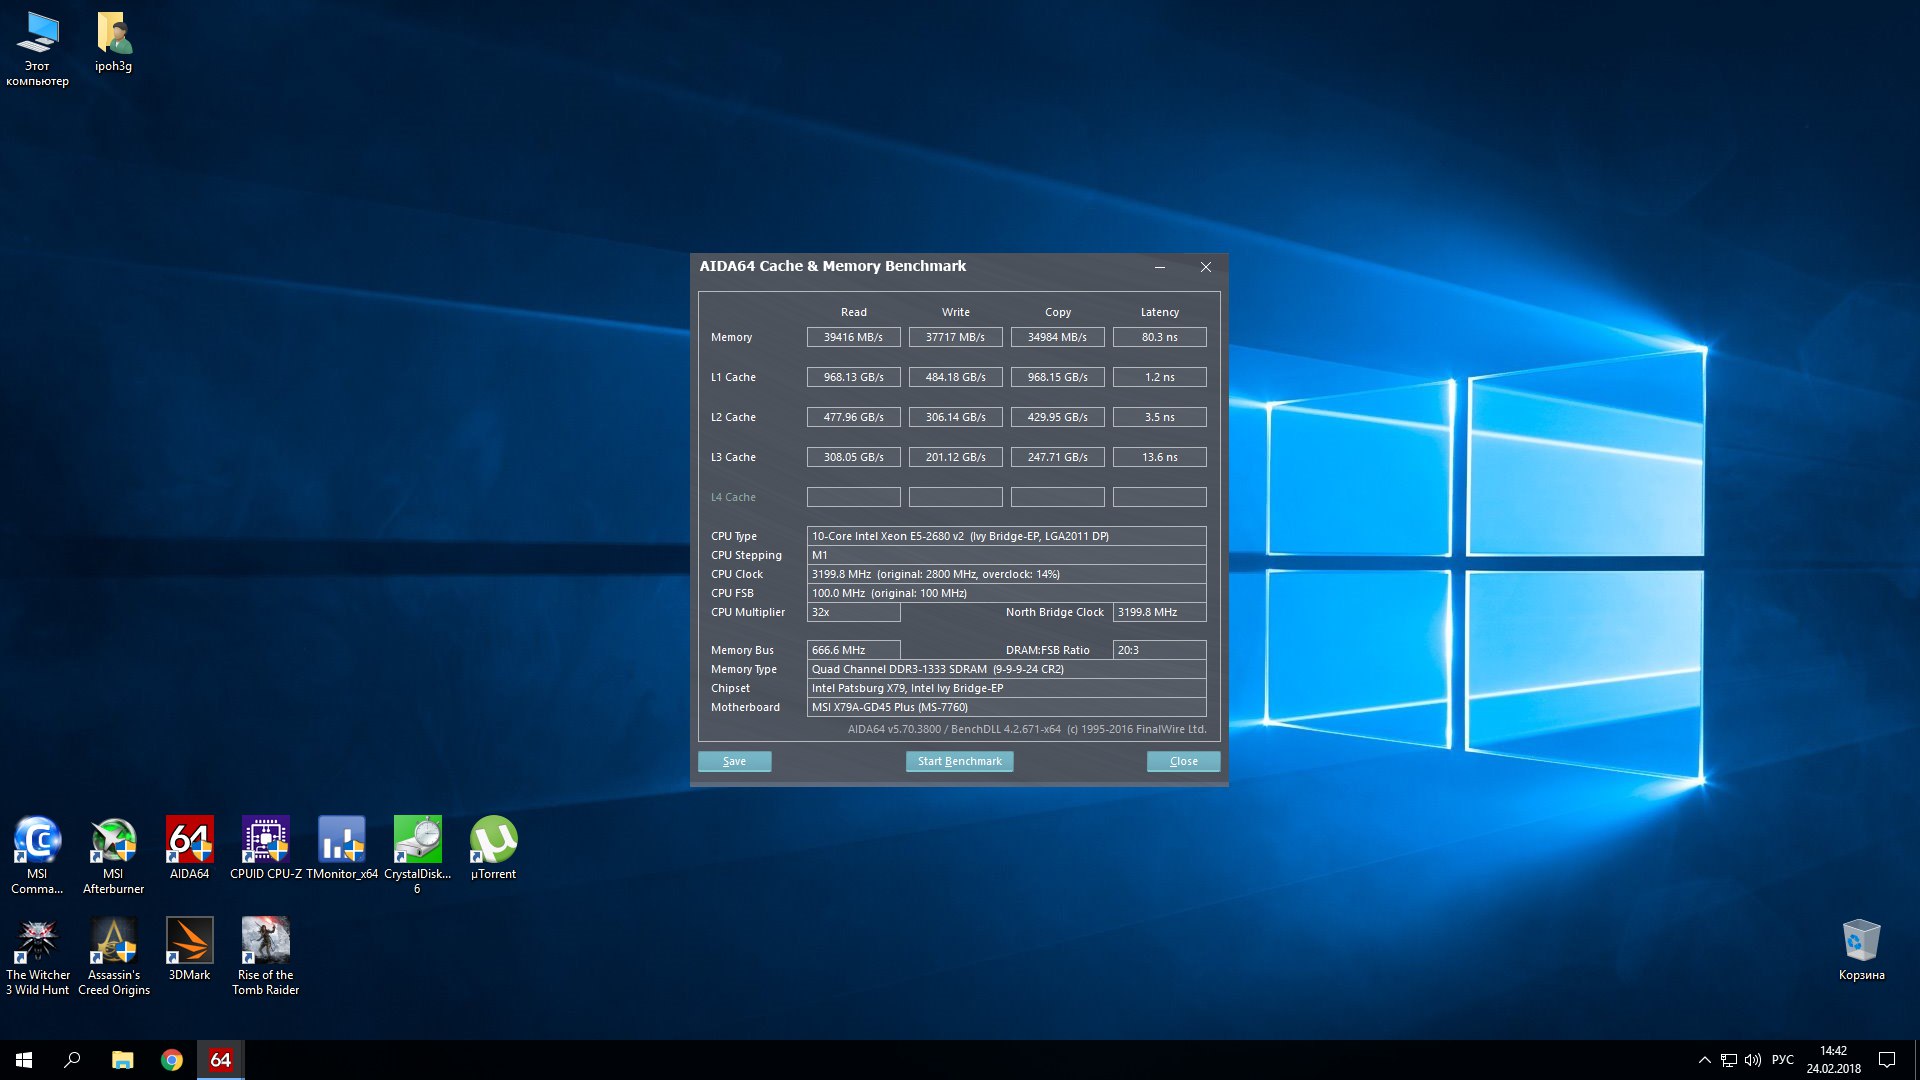Open the Recycle Bin (Корзина)
Image resolution: width=1920 pixels, height=1080 pixels.
pyautogui.click(x=1861, y=942)
